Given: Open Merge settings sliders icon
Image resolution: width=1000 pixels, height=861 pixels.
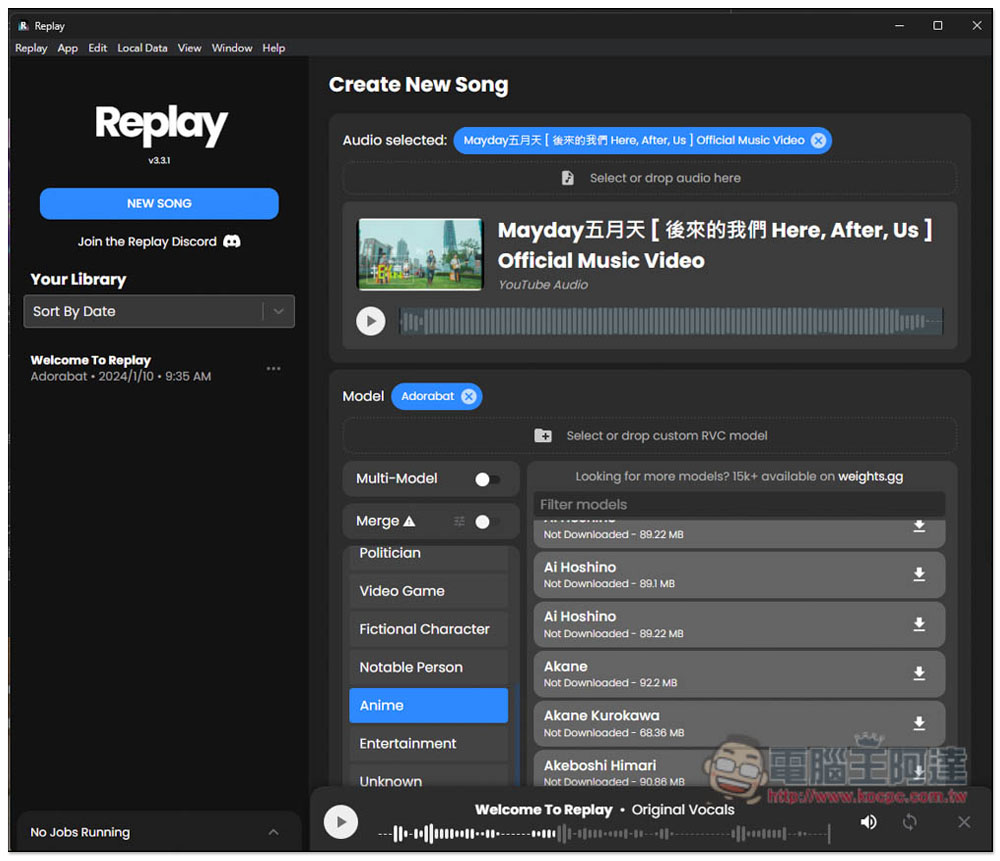Looking at the screenshot, I should point(459,521).
